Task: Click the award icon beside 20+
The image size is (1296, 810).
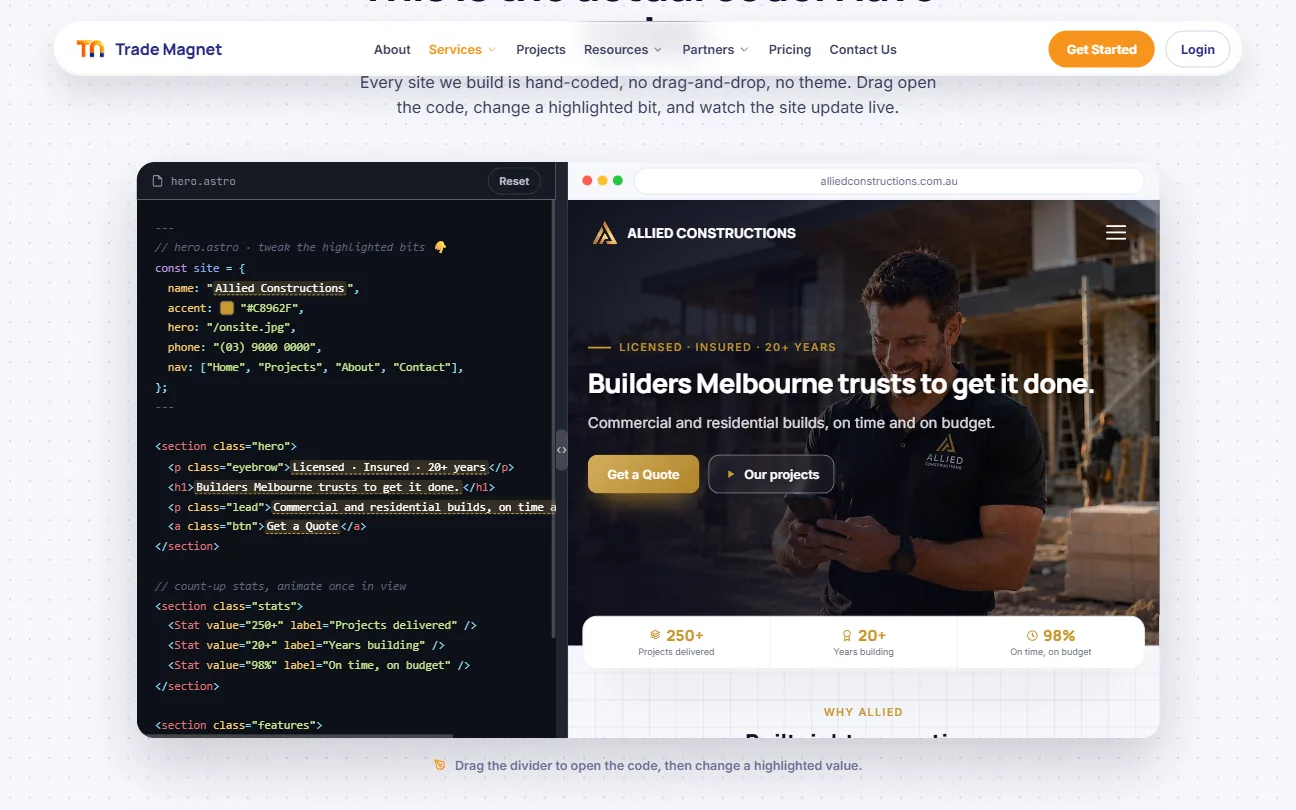Action: point(846,635)
